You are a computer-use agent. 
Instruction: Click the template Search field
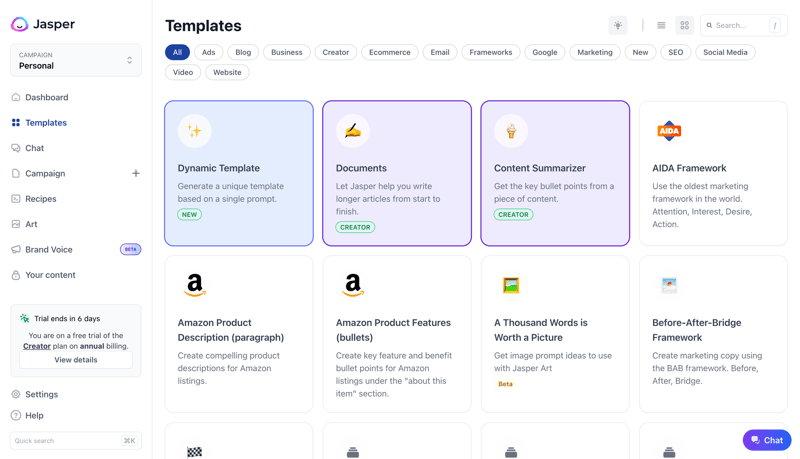click(743, 25)
